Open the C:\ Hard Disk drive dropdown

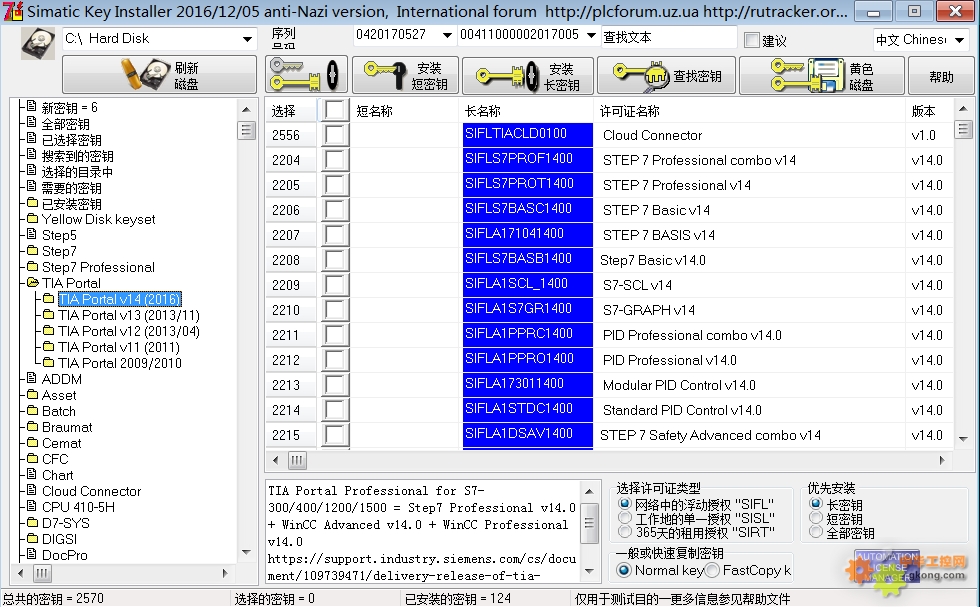(x=248, y=39)
